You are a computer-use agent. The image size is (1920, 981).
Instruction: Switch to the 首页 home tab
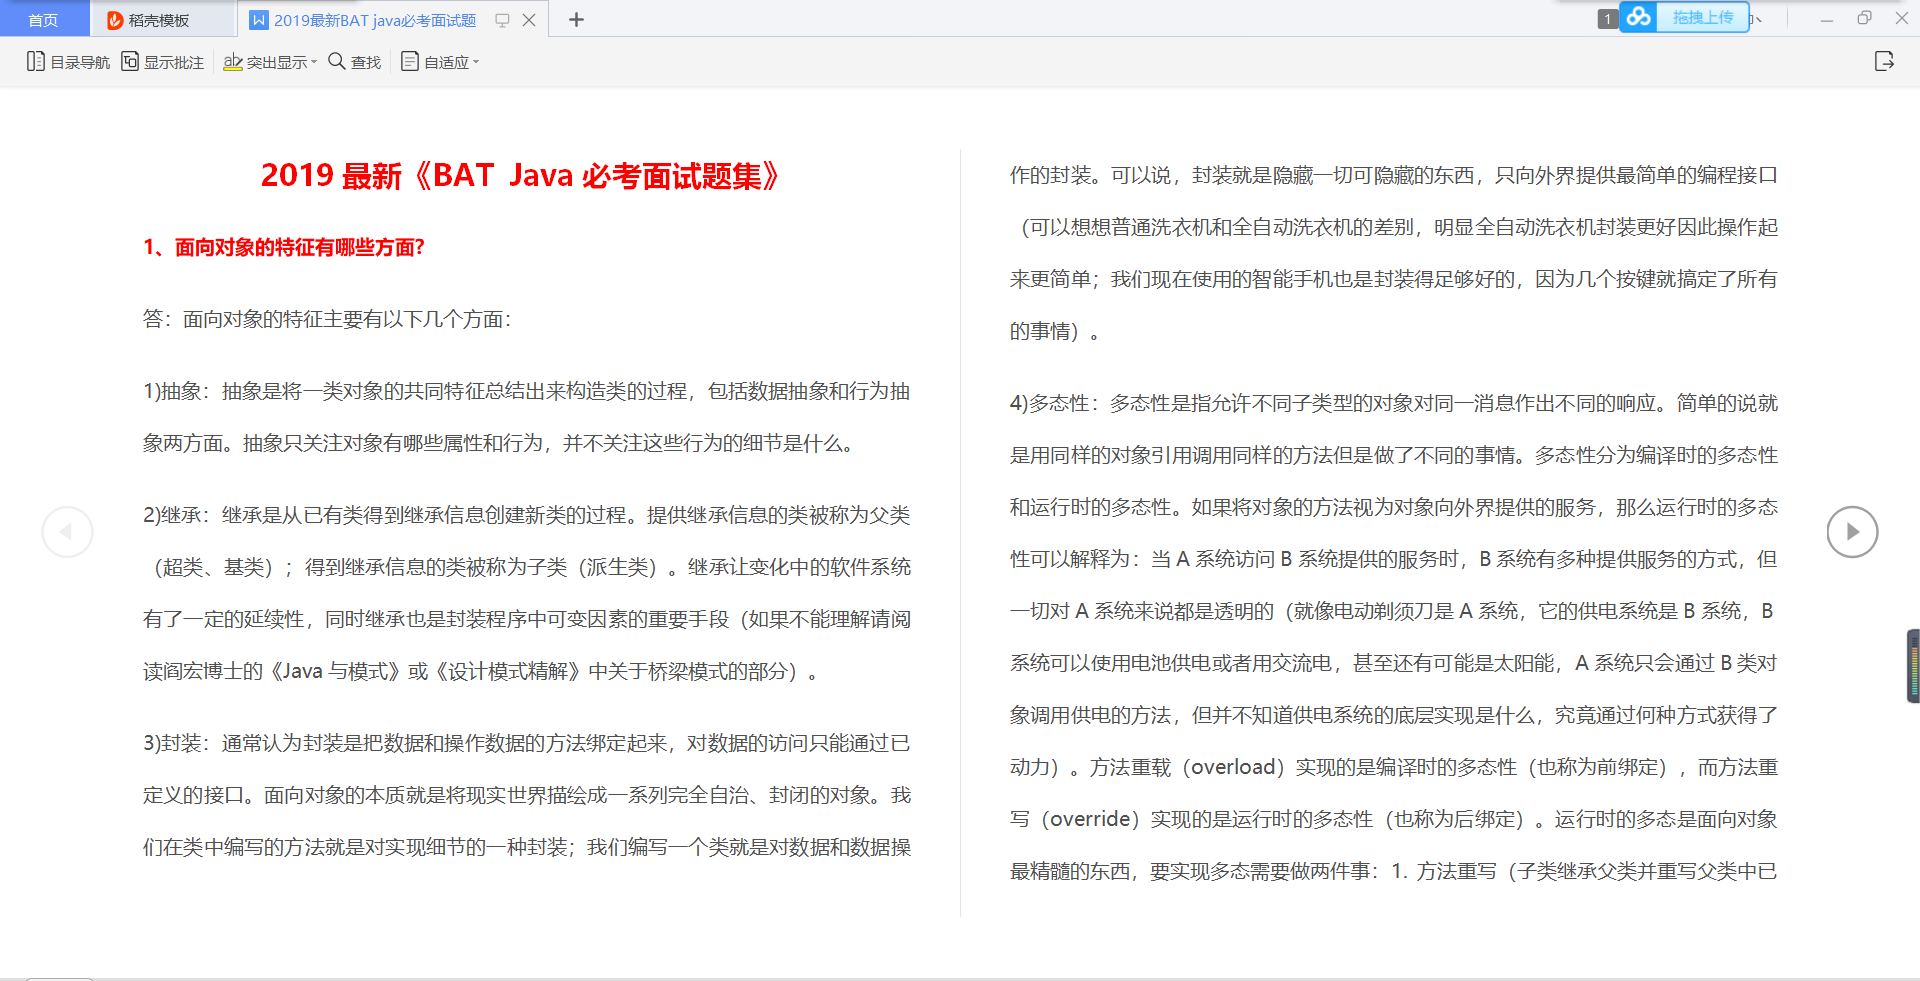(43, 20)
